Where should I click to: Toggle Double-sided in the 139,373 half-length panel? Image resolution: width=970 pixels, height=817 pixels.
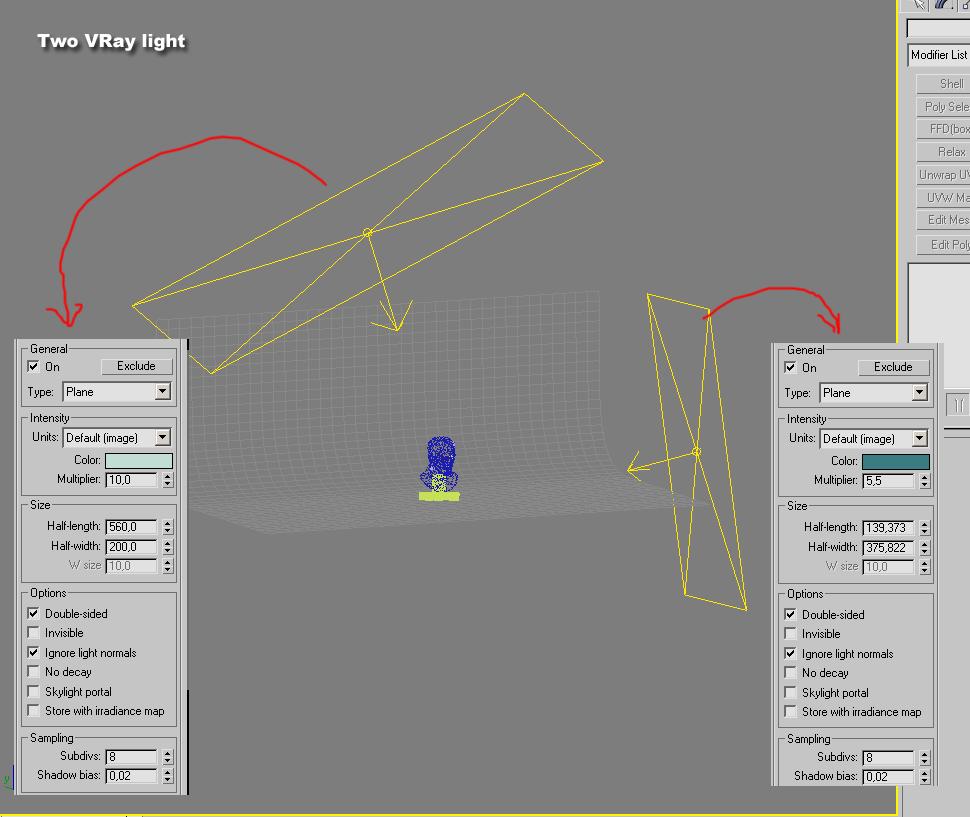(x=790, y=615)
